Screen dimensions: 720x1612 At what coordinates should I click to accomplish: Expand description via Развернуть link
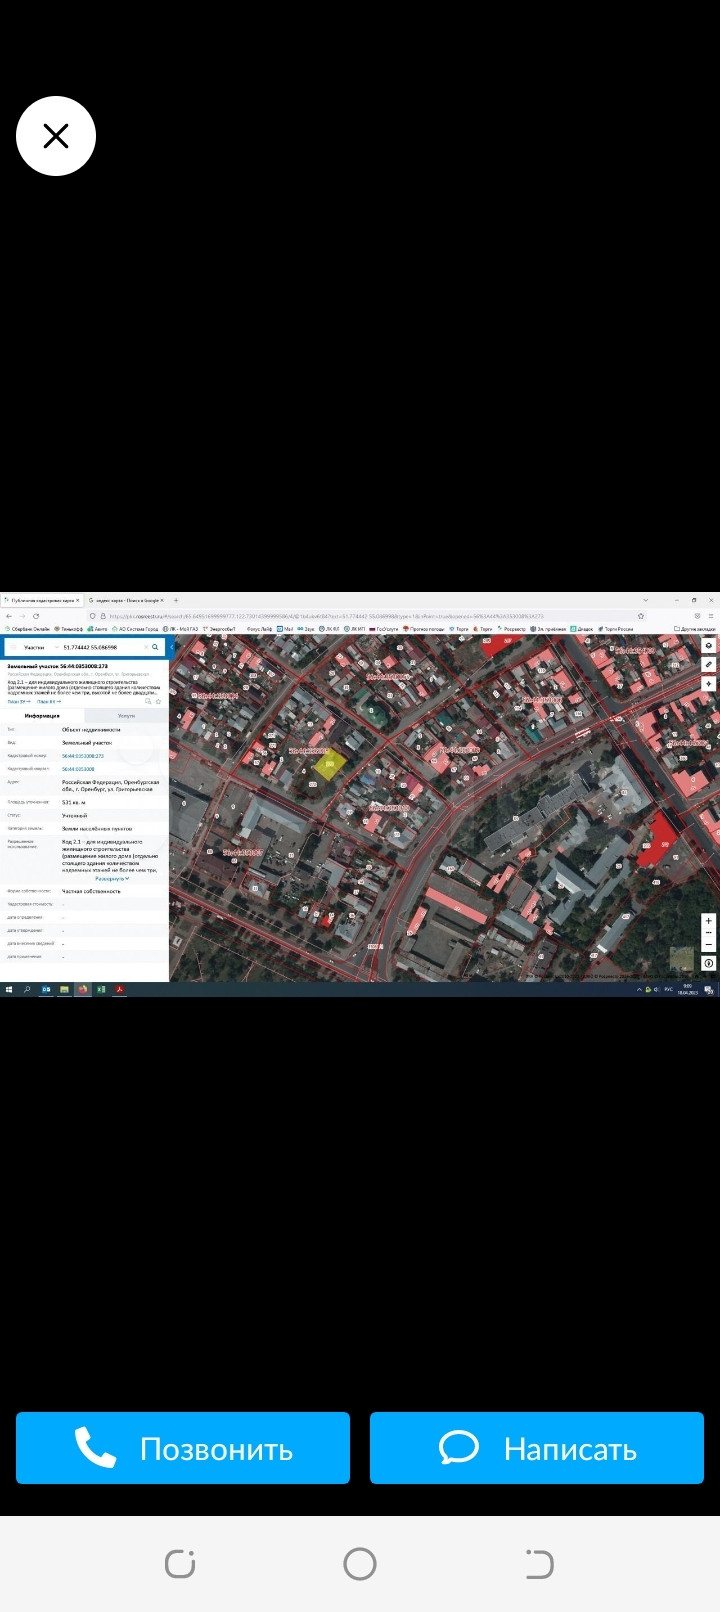pyautogui.click(x=111, y=878)
